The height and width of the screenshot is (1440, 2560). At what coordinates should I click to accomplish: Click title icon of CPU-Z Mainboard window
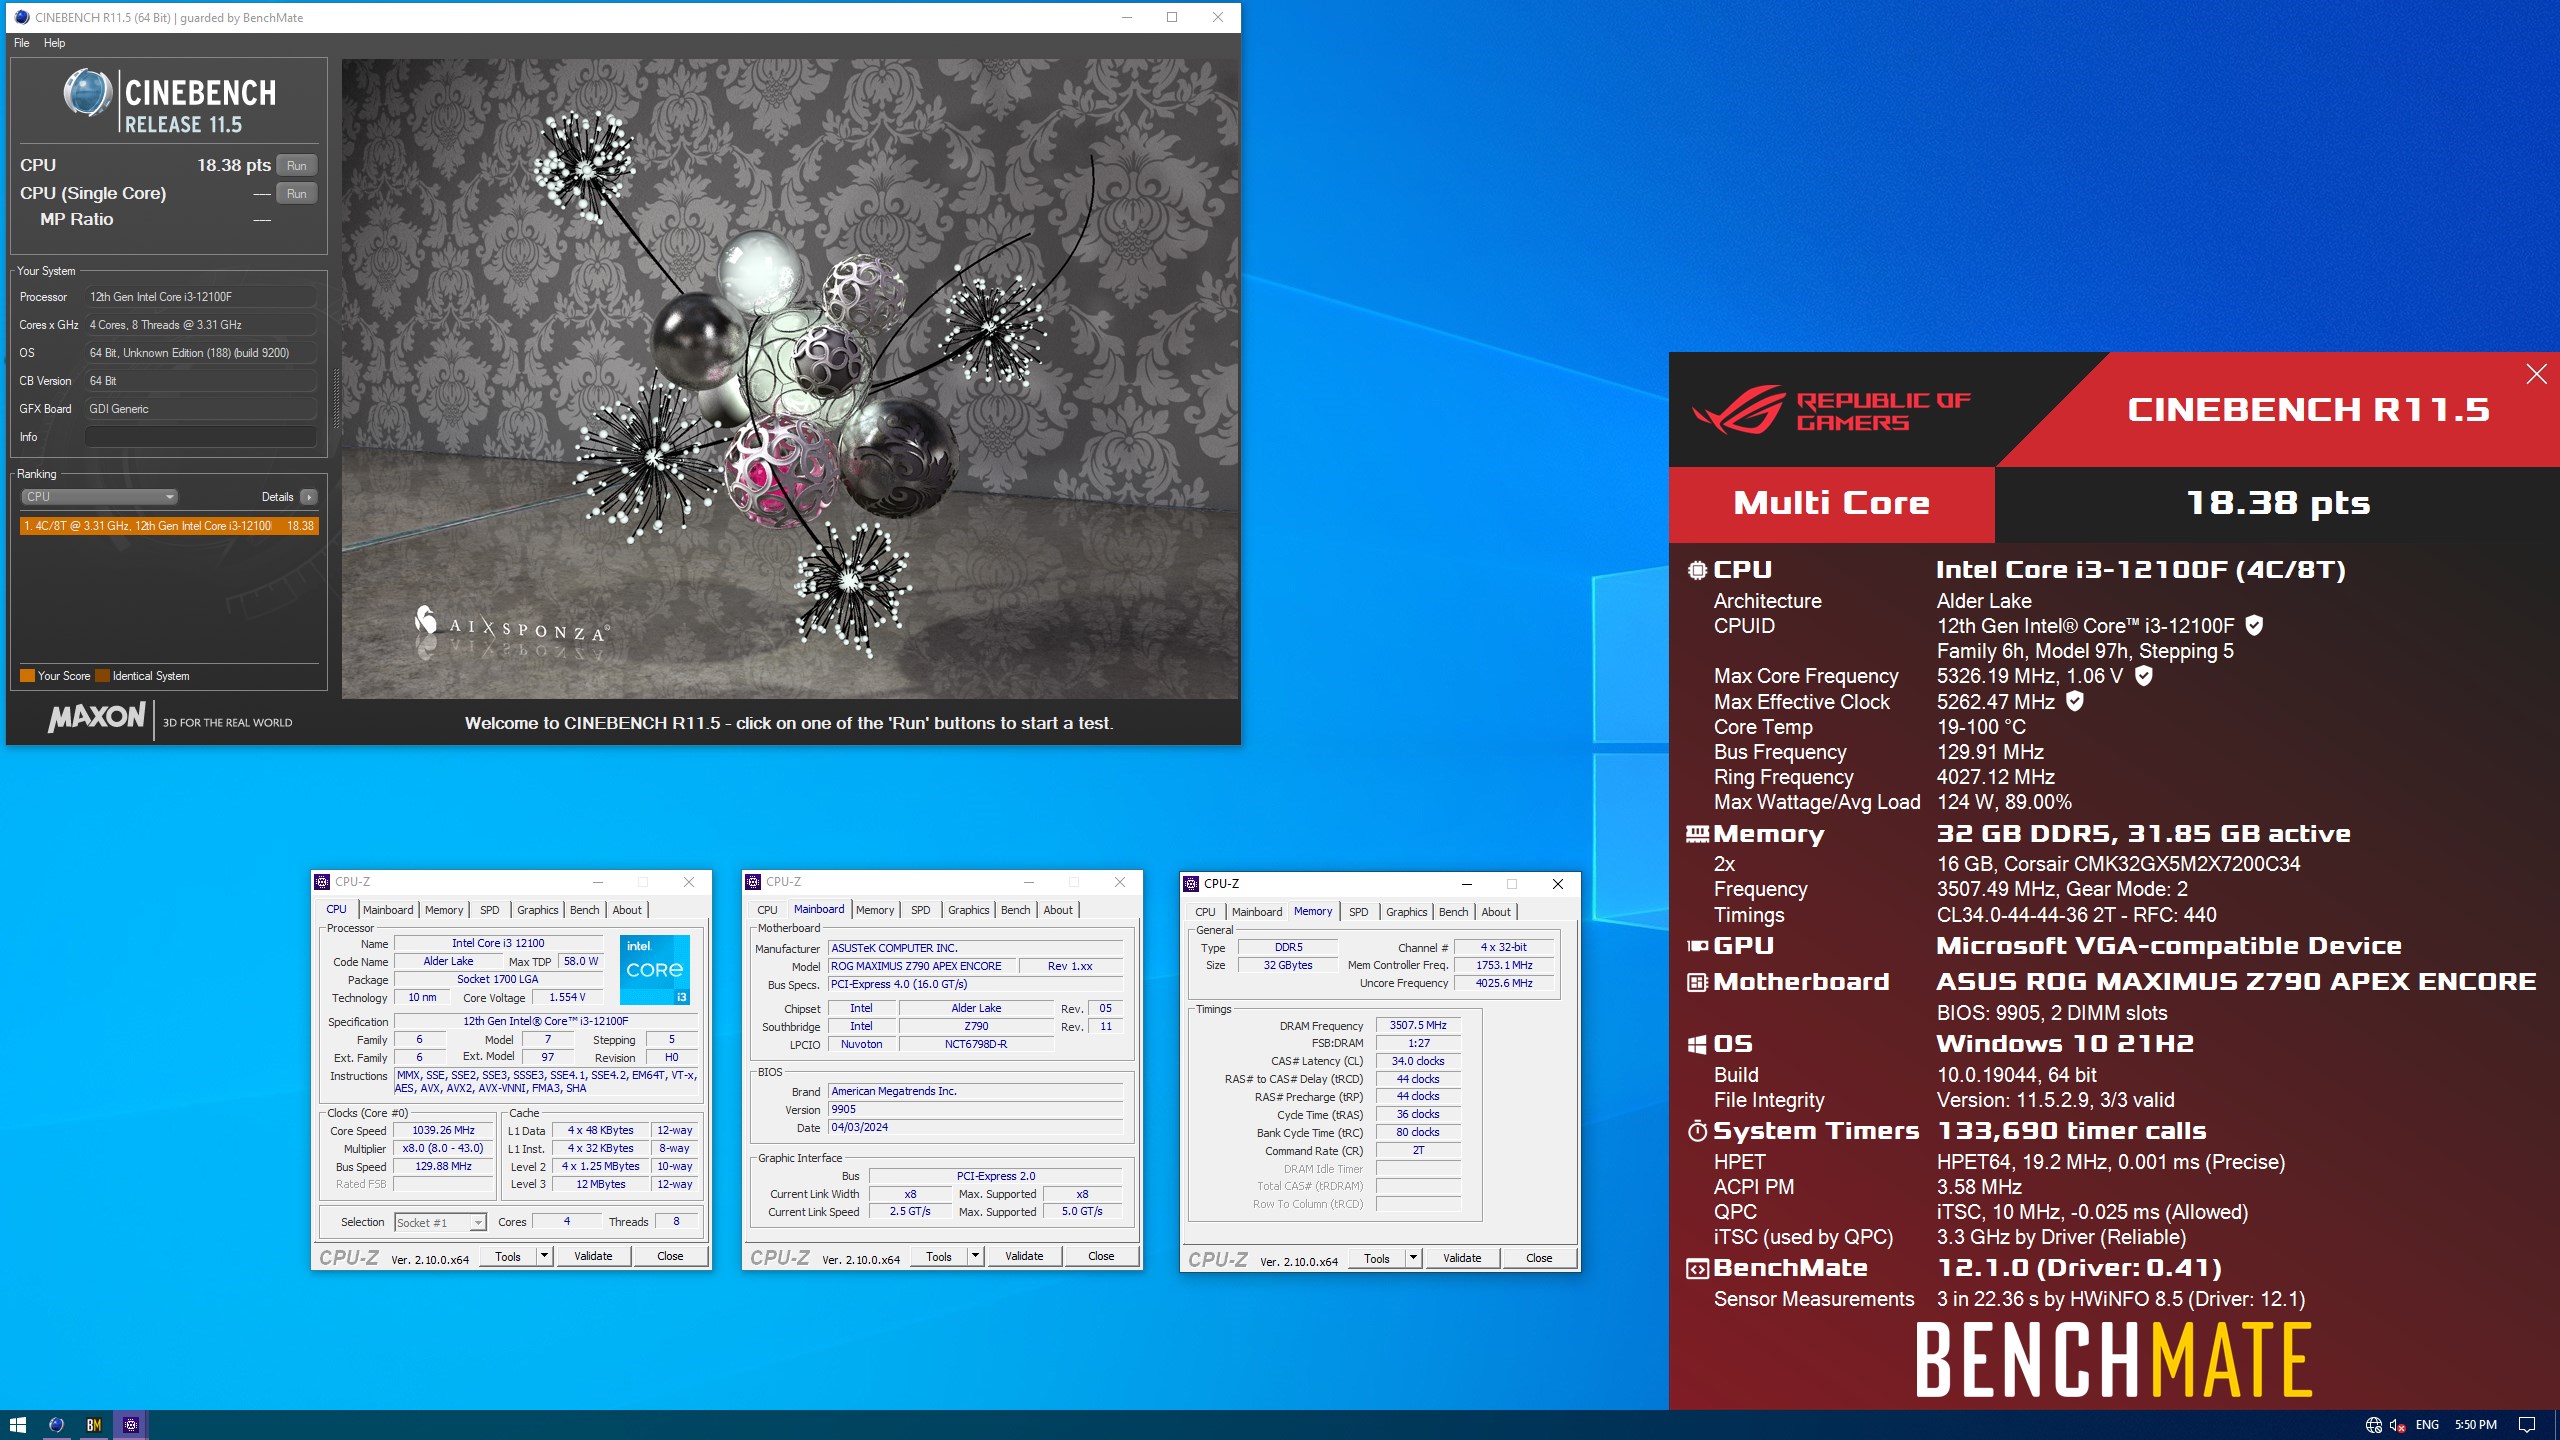753,882
